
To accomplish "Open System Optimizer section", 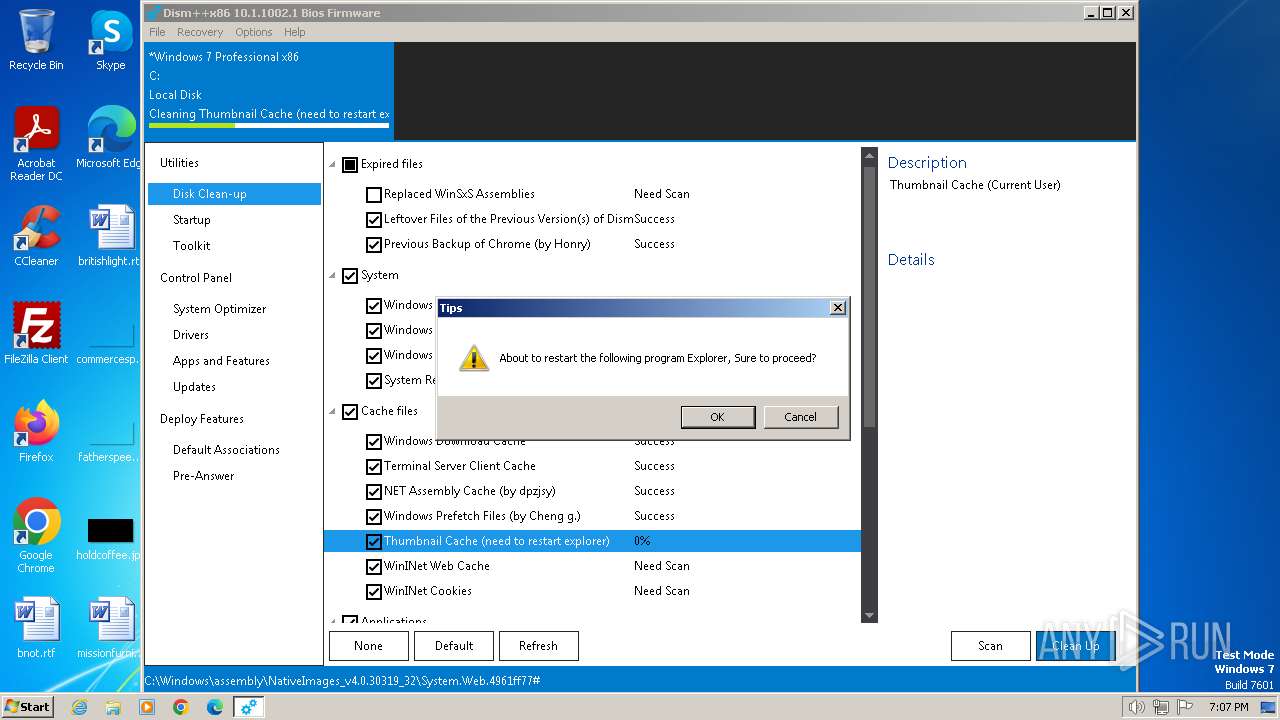I will [220, 309].
